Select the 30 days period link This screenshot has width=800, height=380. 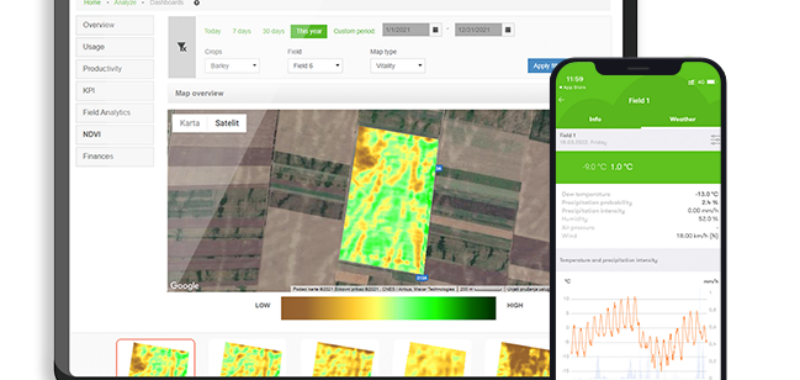(273, 31)
